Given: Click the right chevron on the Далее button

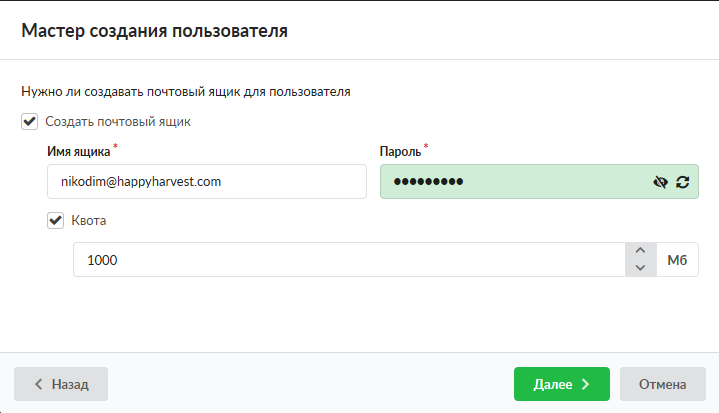Looking at the screenshot, I should (x=586, y=384).
